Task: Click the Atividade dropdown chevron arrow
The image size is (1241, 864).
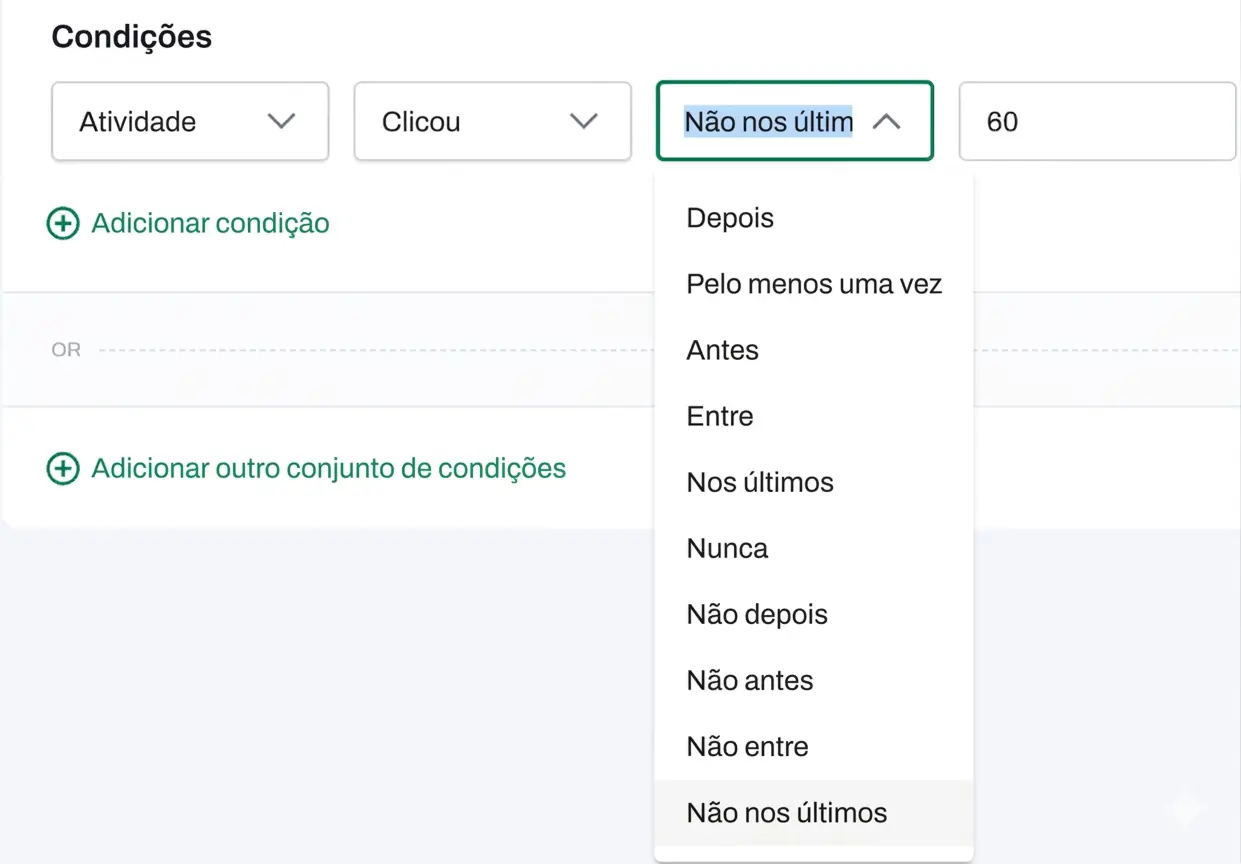Action: tap(282, 122)
